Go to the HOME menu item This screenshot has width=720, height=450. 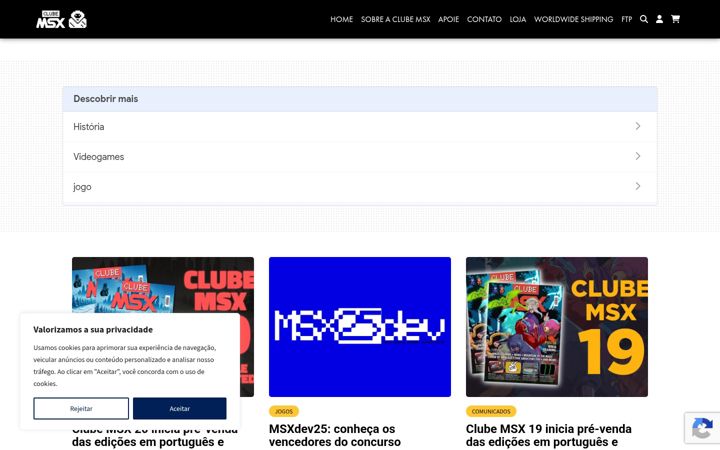(x=342, y=19)
